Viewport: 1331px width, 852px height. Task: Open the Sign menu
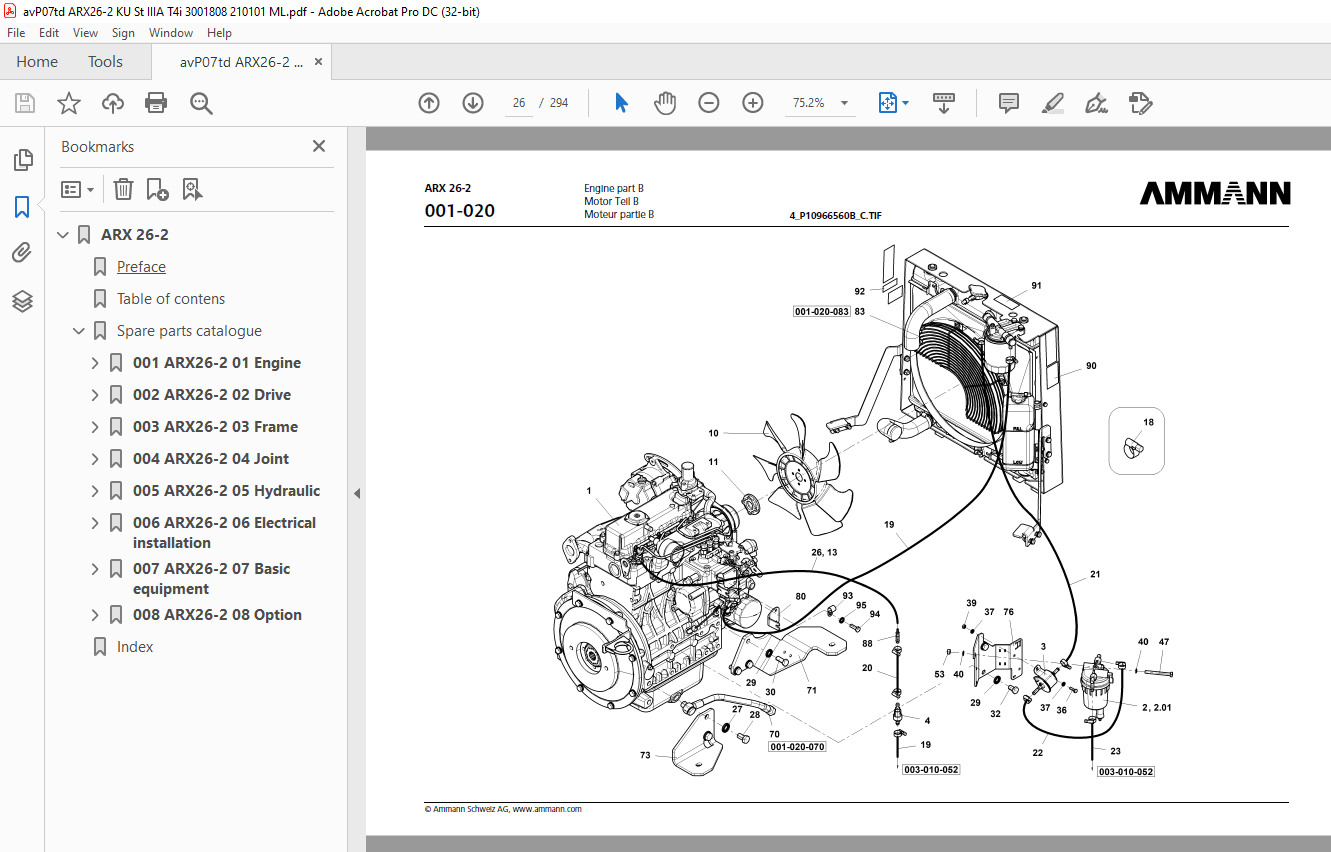(x=123, y=33)
